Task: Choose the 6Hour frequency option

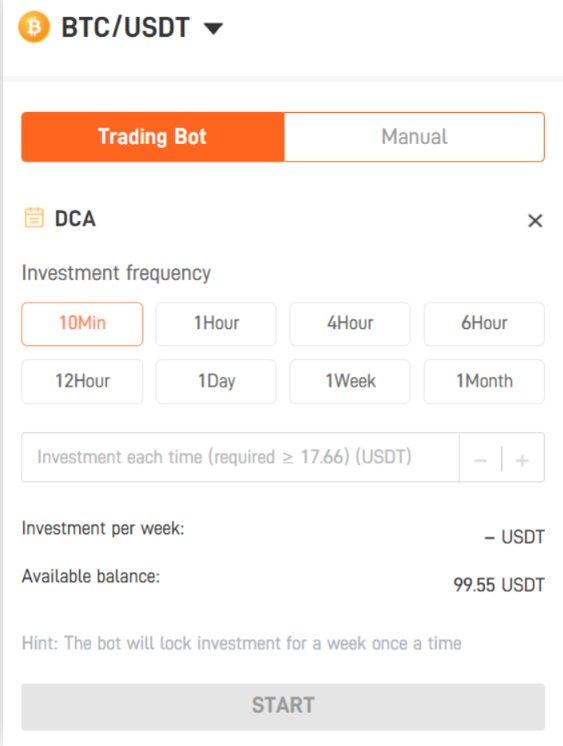Action: pos(484,324)
